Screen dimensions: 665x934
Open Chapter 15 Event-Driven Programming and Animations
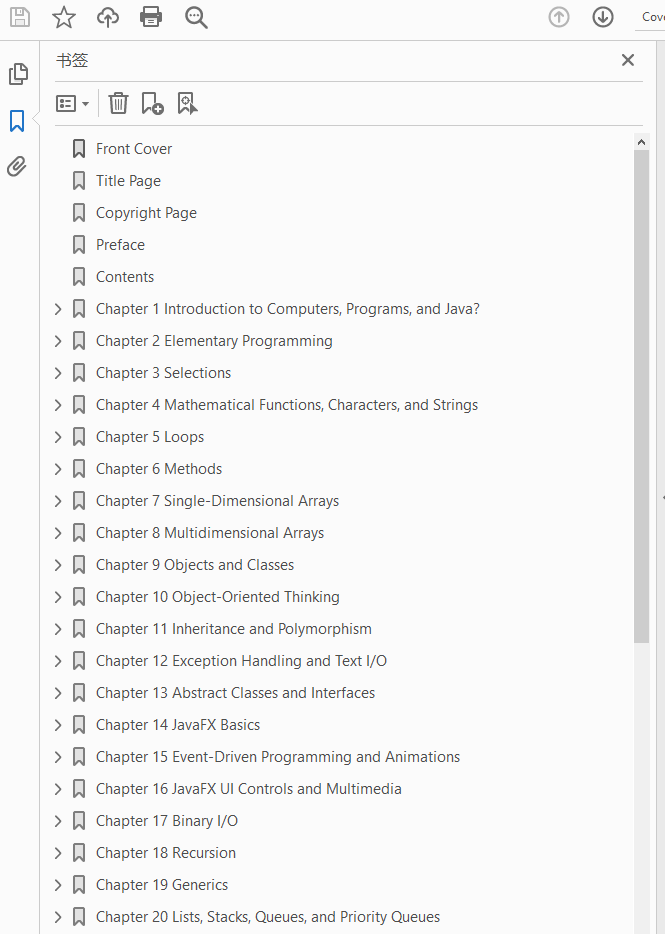278,757
